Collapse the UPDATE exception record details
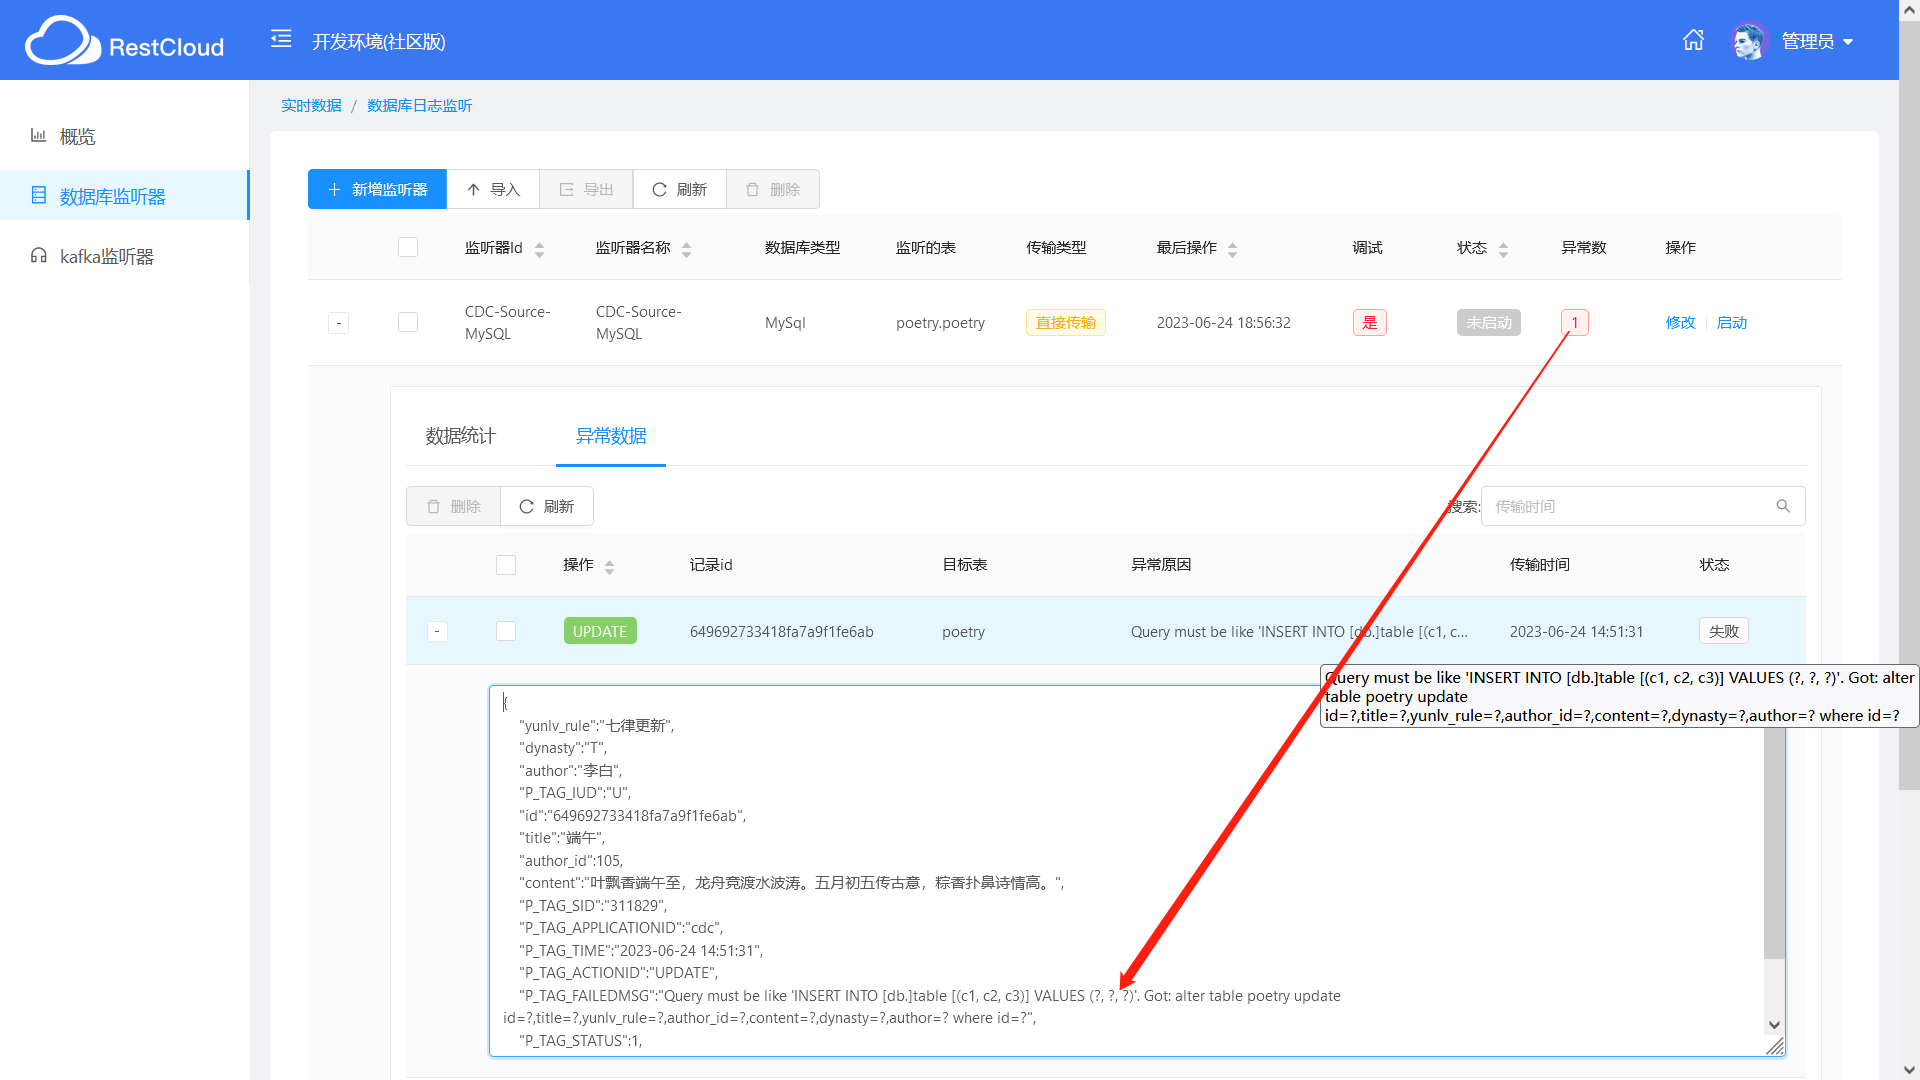 (x=437, y=631)
